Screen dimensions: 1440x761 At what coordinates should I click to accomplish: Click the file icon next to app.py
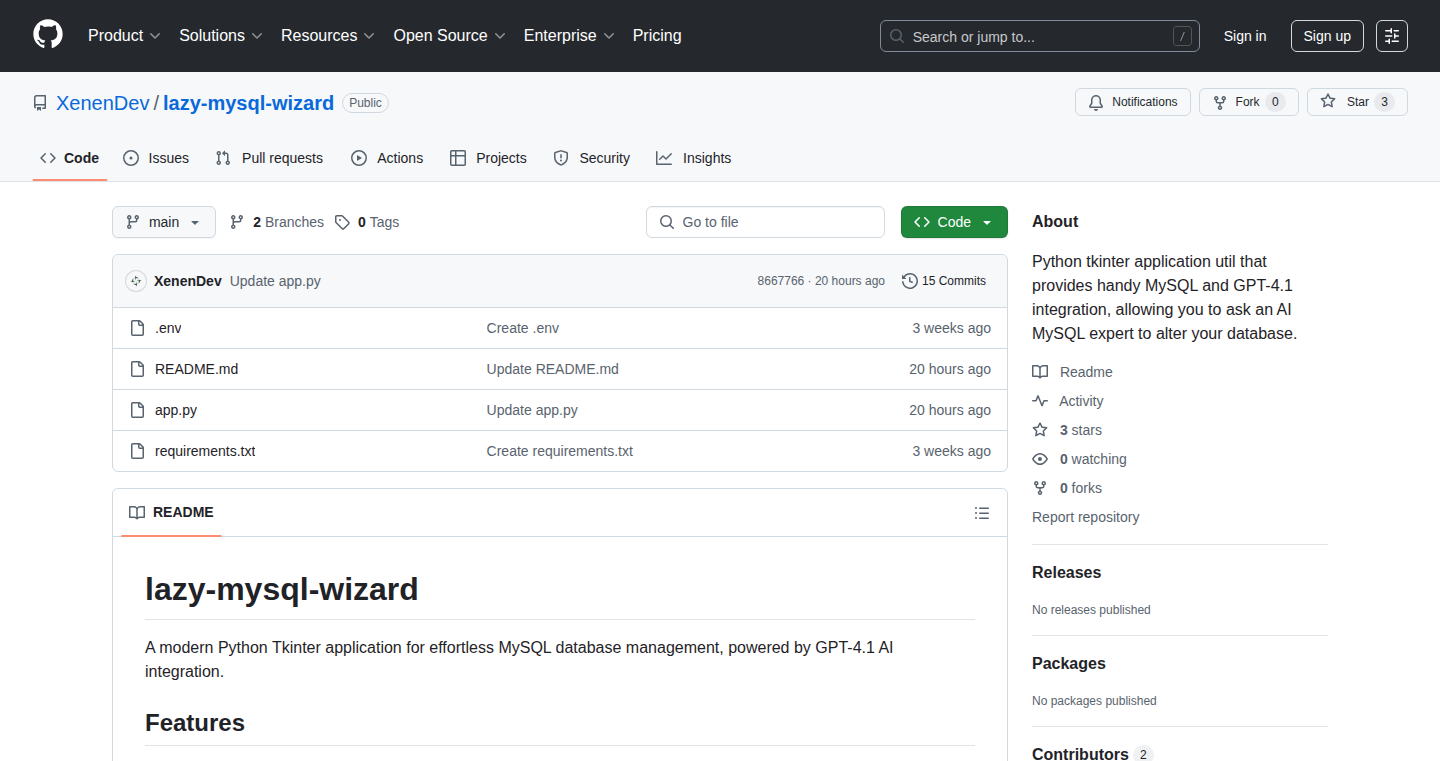[x=138, y=410]
